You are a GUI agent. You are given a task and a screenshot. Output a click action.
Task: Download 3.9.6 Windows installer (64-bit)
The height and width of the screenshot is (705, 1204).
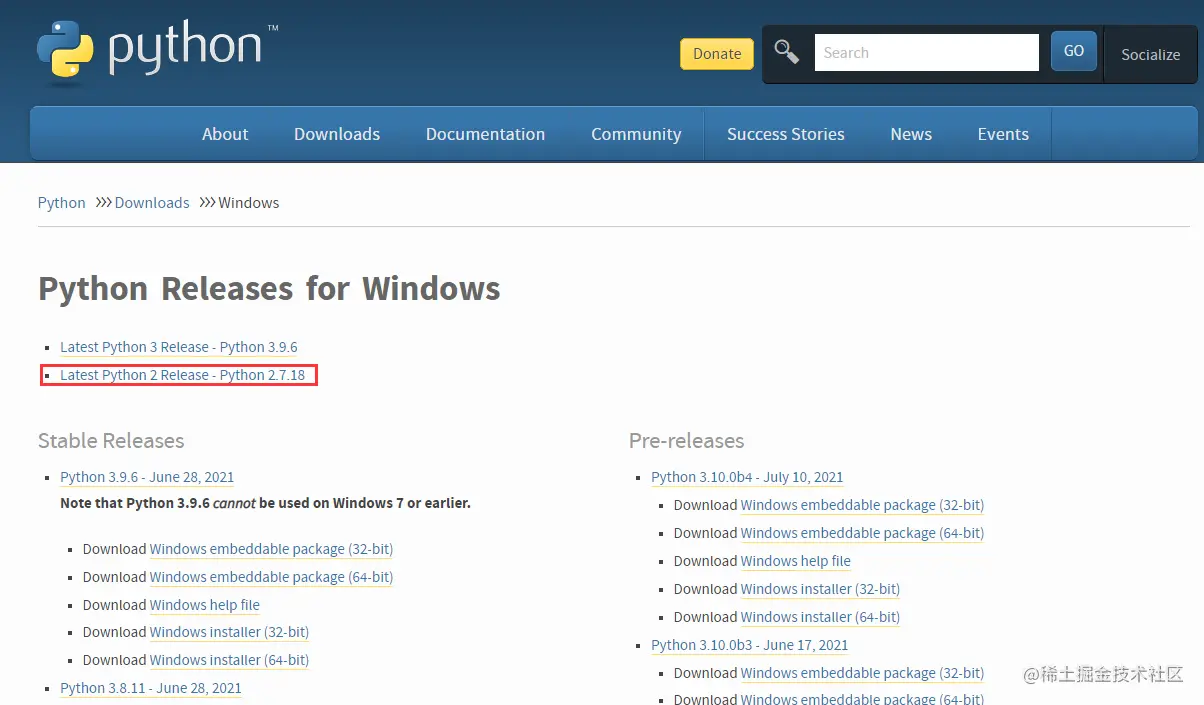pyautogui.click(x=229, y=660)
